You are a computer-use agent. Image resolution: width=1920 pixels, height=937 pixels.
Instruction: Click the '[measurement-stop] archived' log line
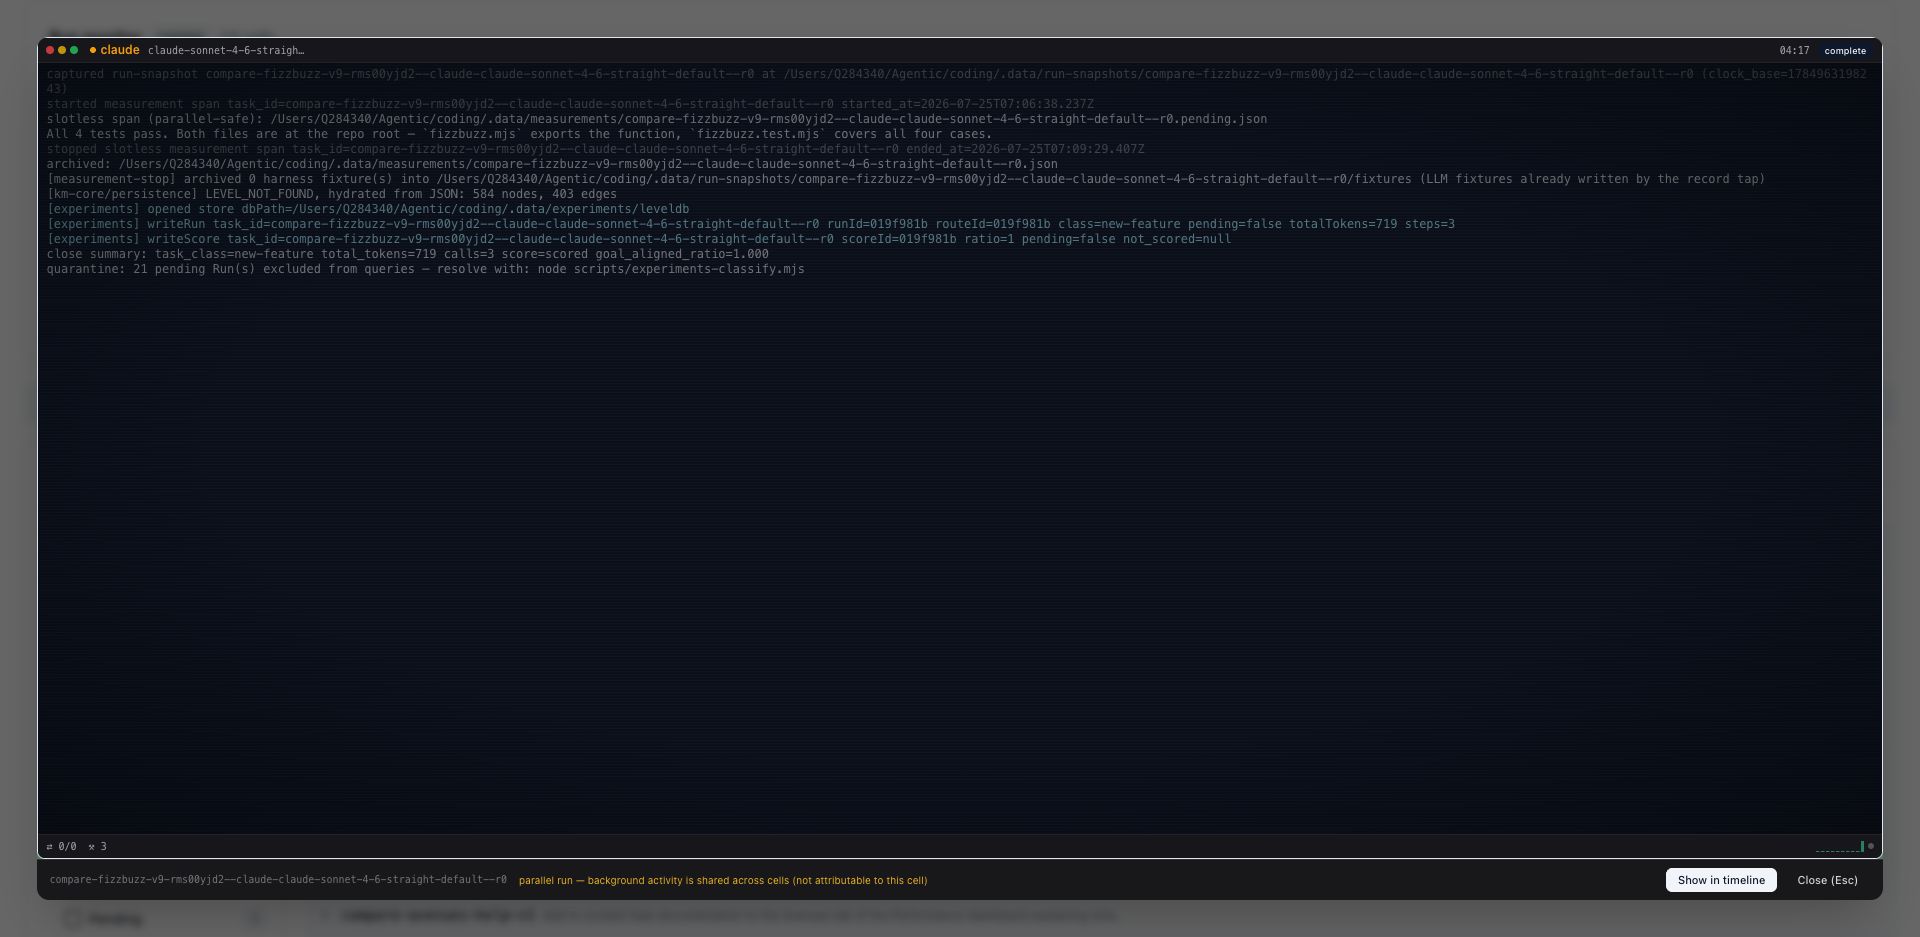pyautogui.click(x=905, y=179)
